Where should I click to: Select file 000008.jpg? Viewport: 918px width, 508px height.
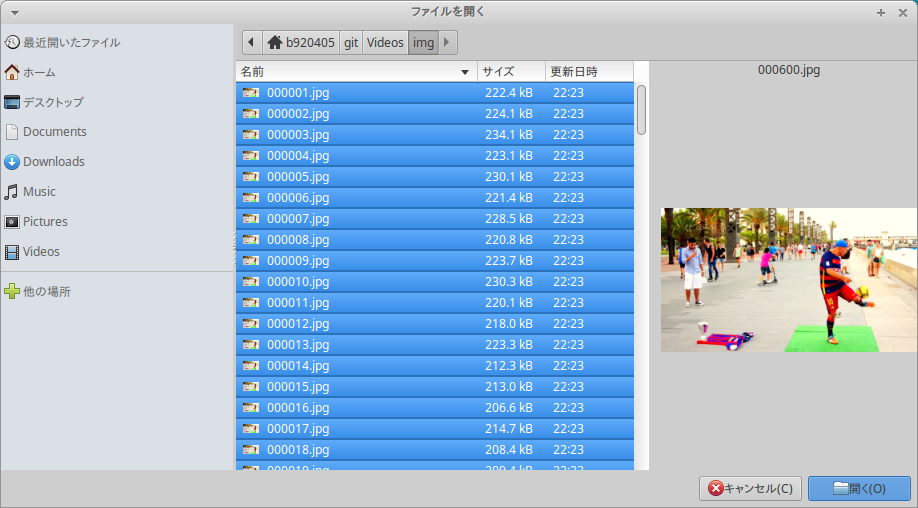click(435, 239)
